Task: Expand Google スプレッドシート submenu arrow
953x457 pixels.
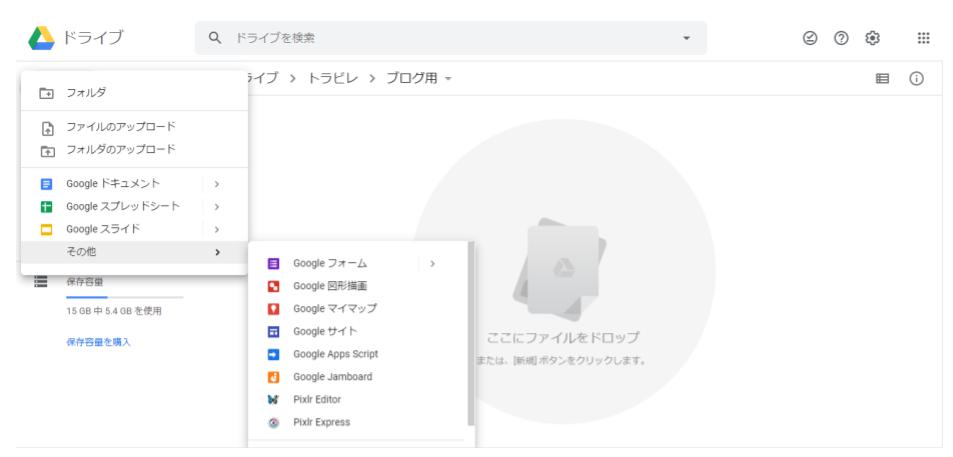Action: click(216, 207)
